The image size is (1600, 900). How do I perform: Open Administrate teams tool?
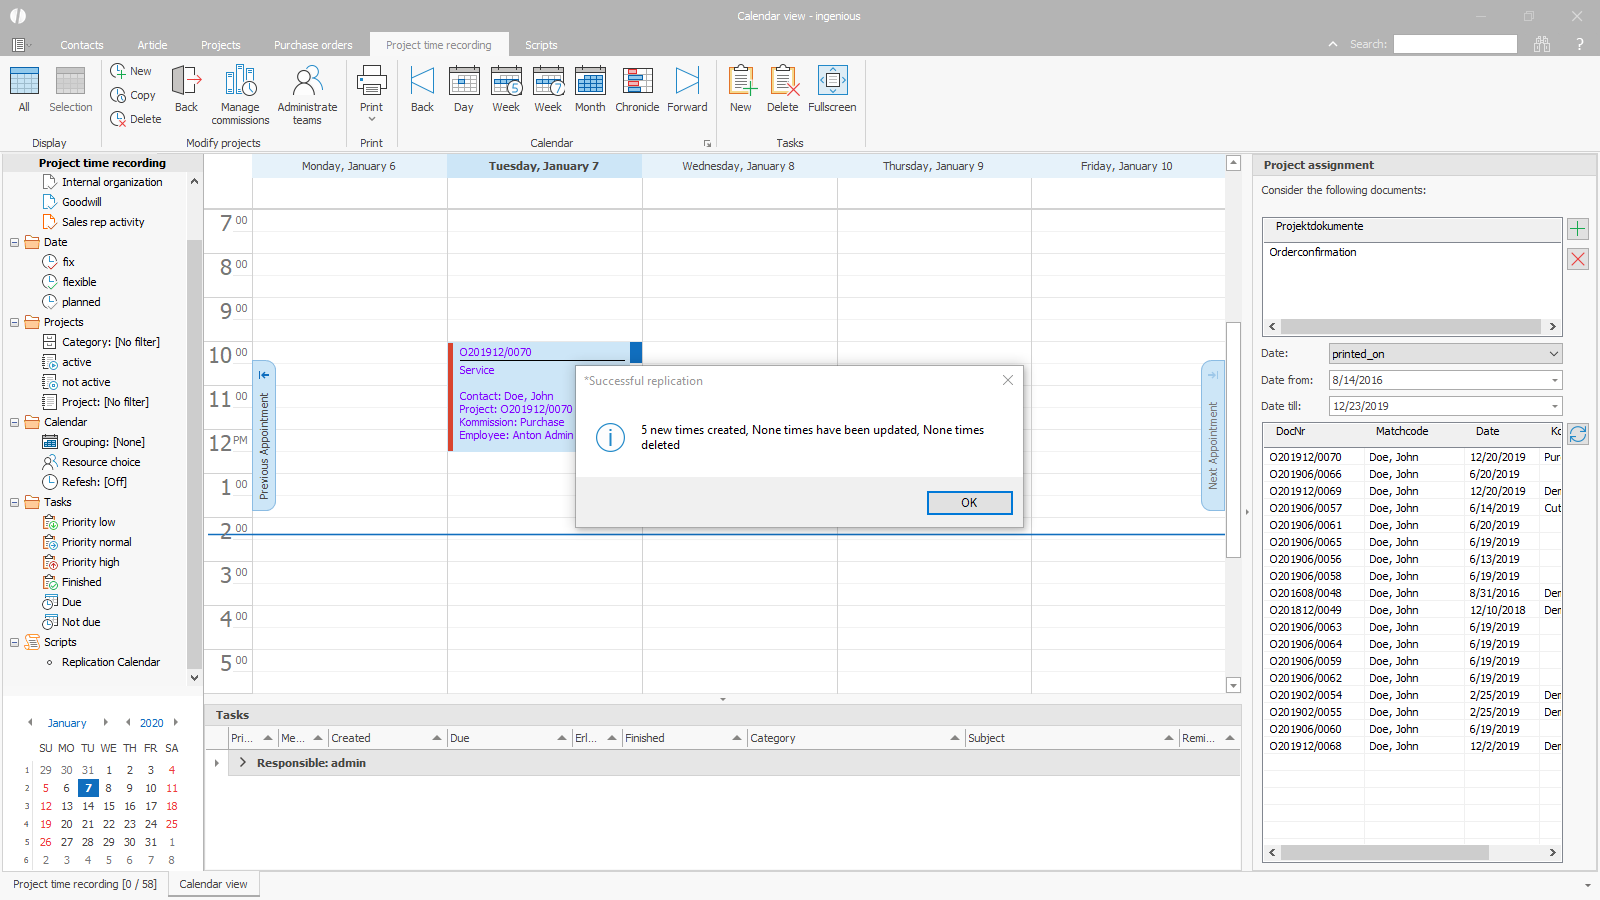point(307,82)
